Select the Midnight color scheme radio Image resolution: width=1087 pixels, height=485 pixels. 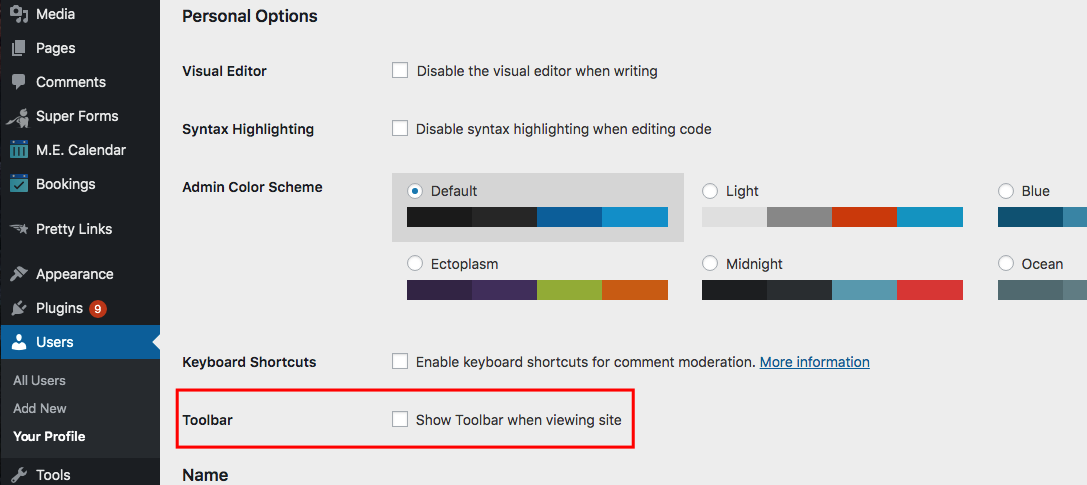coord(710,263)
